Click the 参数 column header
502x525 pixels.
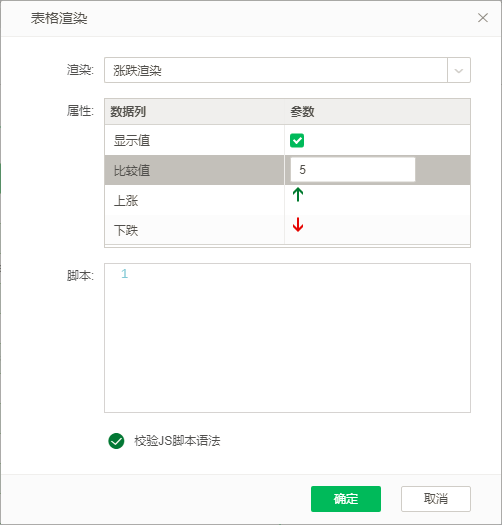pyautogui.click(x=302, y=111)
